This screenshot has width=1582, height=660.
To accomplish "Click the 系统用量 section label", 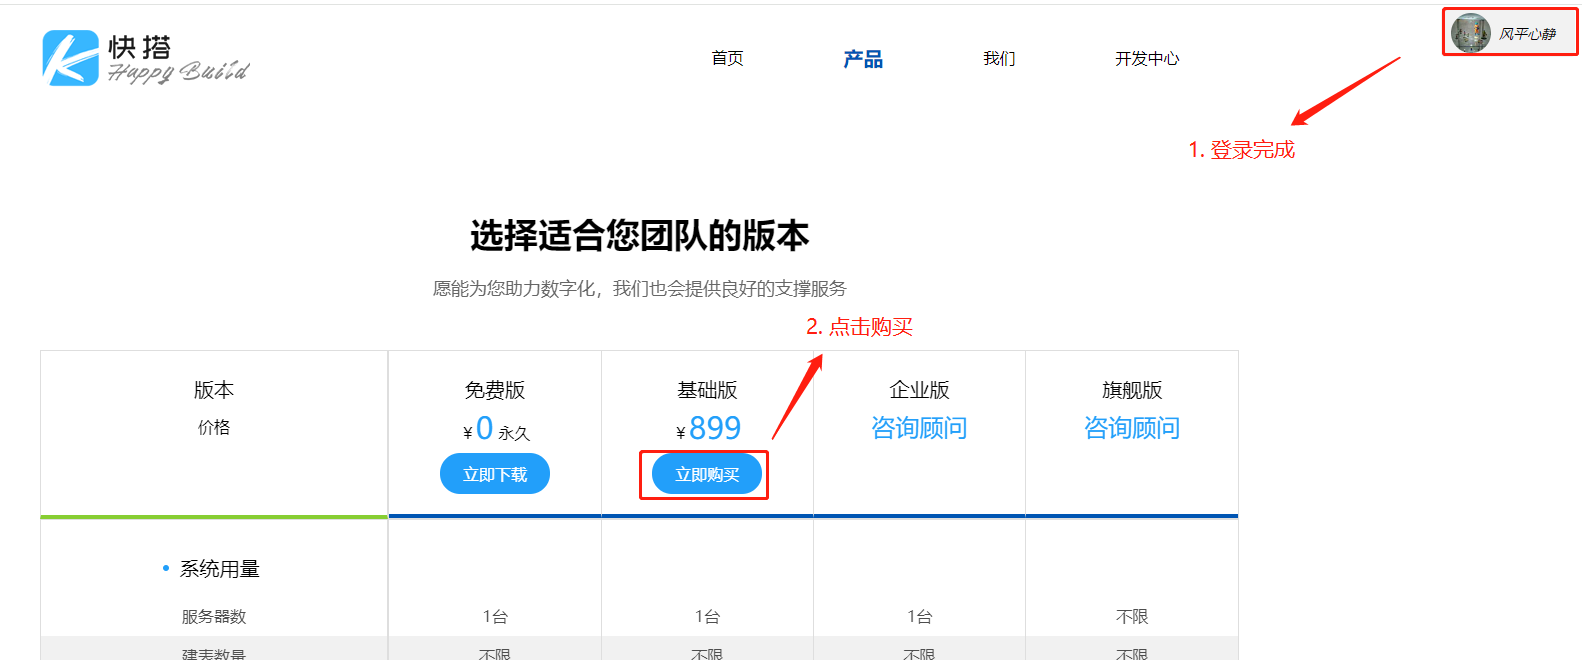I will [220, 569].
